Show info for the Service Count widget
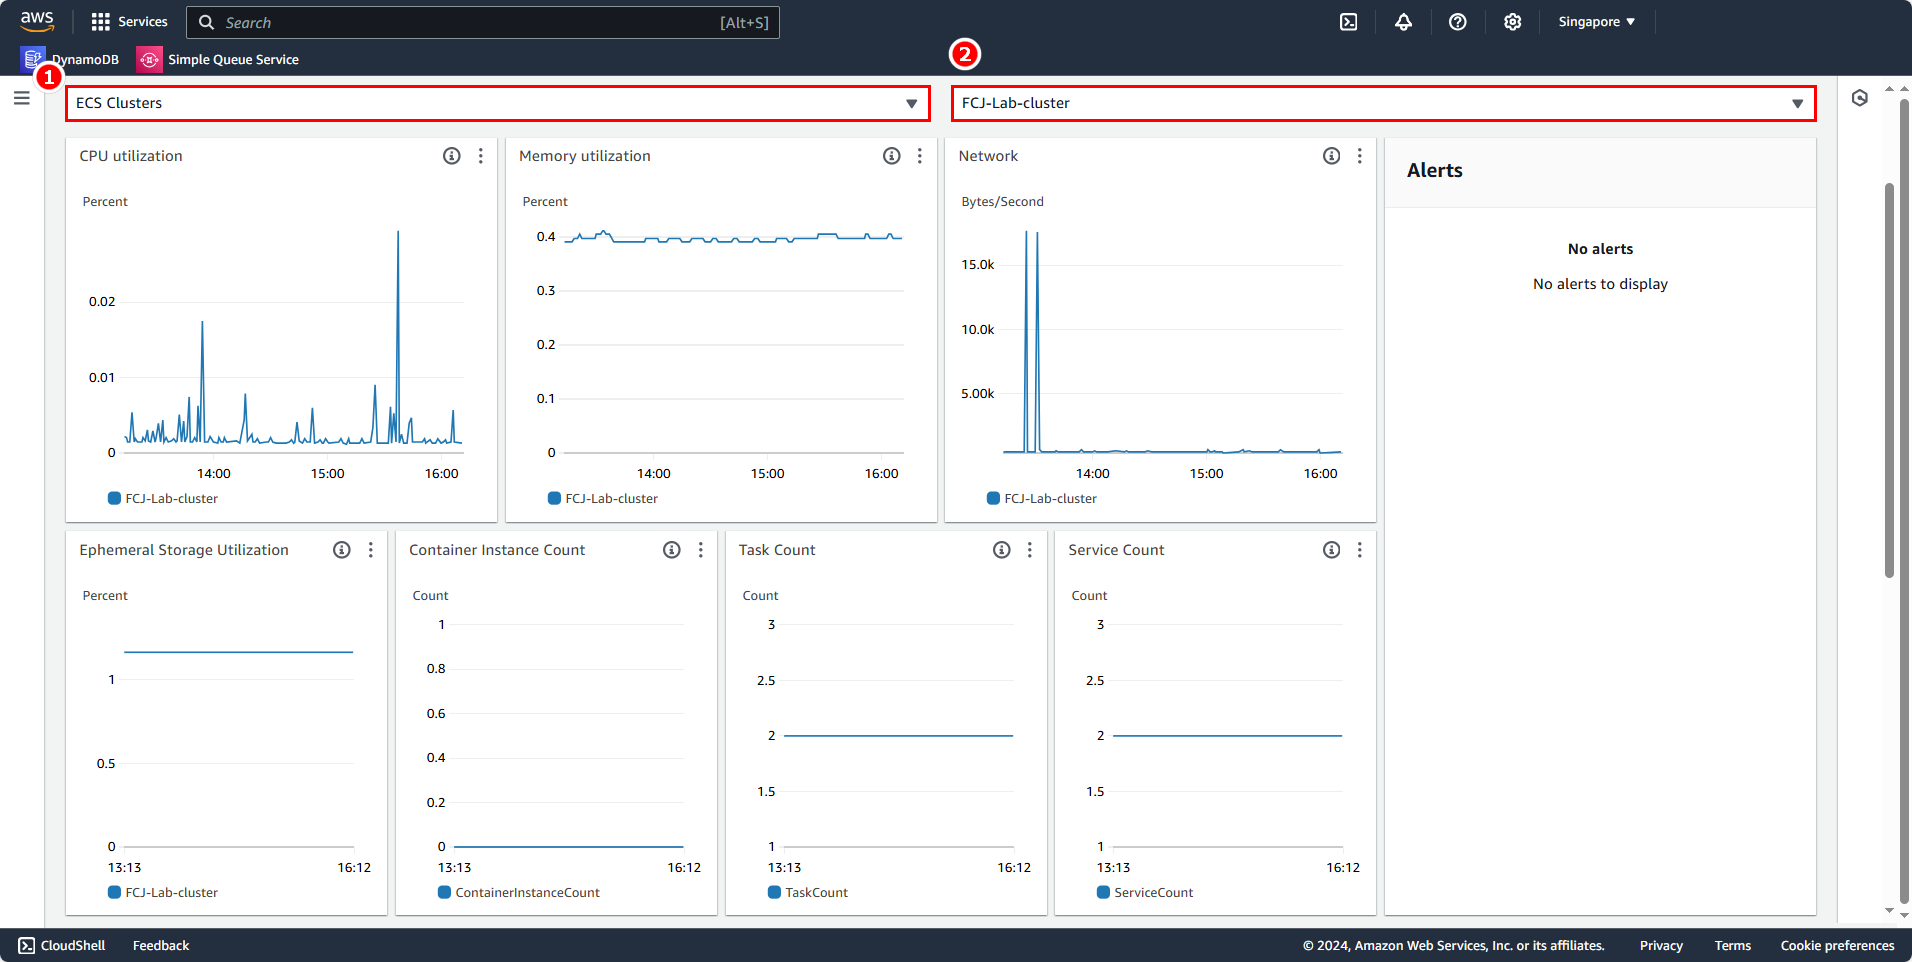This screenshot has height=962, width=1912. coord(1332,550)
